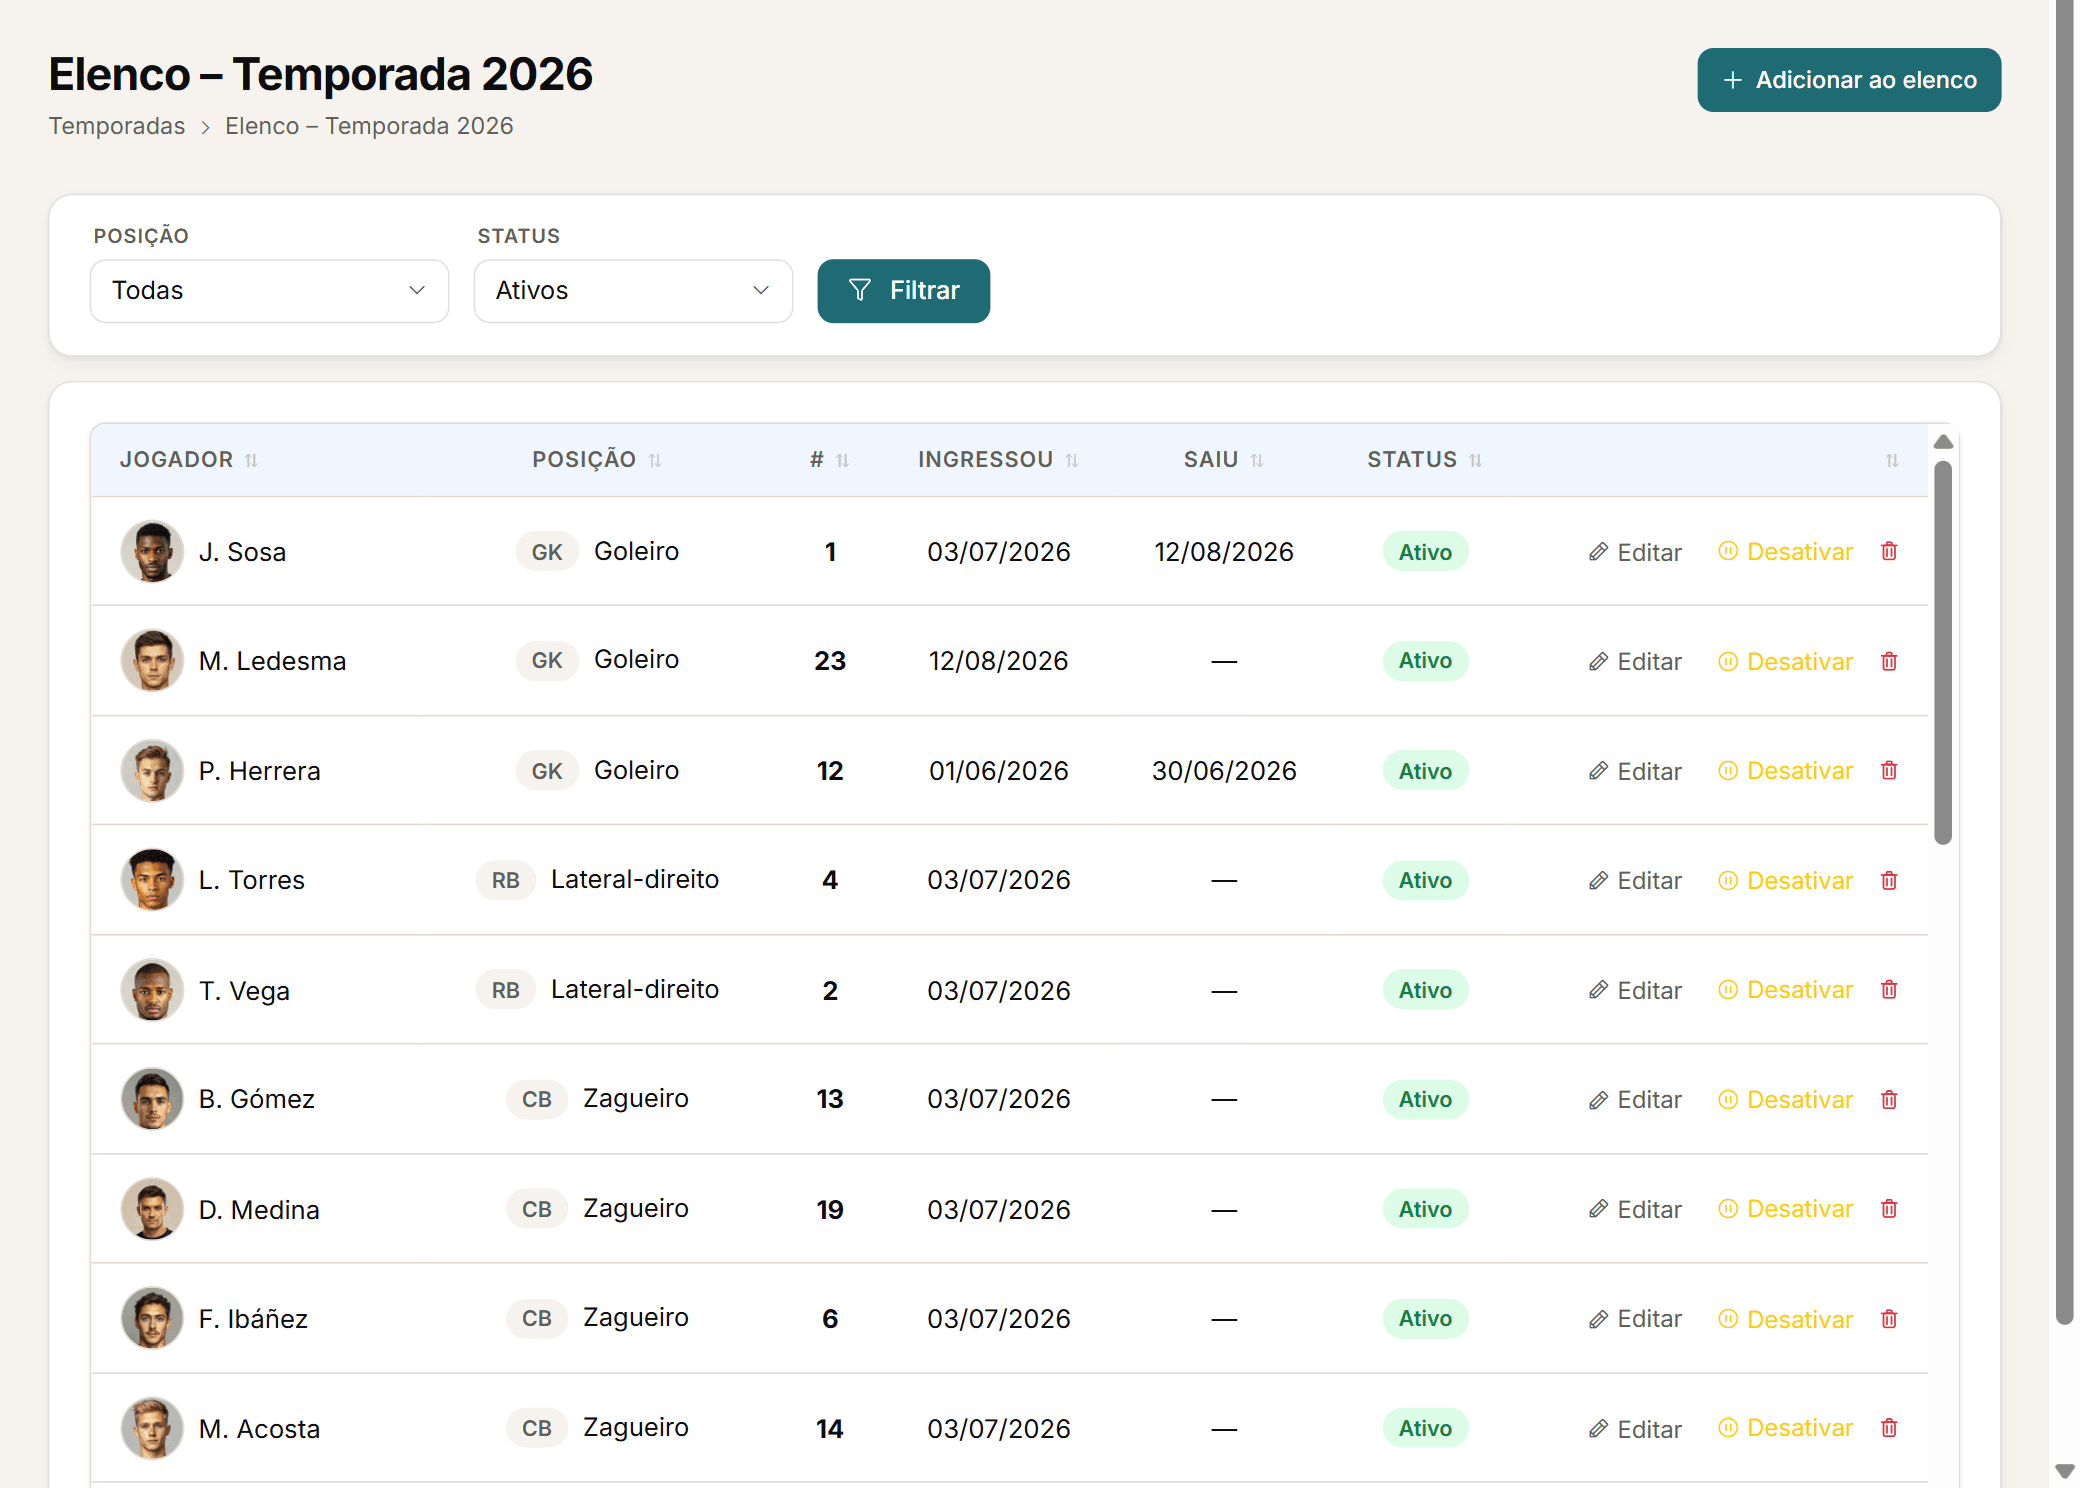Screen dimensions: 2080x1488
Task: Click the table's inner vertical scrollbar thumb
Action: point(1943,652)
